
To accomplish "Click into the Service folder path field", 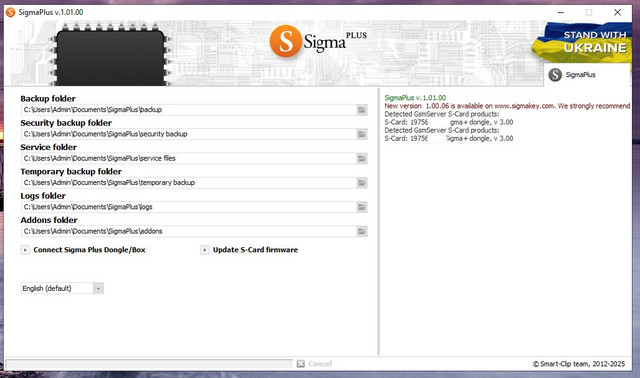I will [189, 158].
